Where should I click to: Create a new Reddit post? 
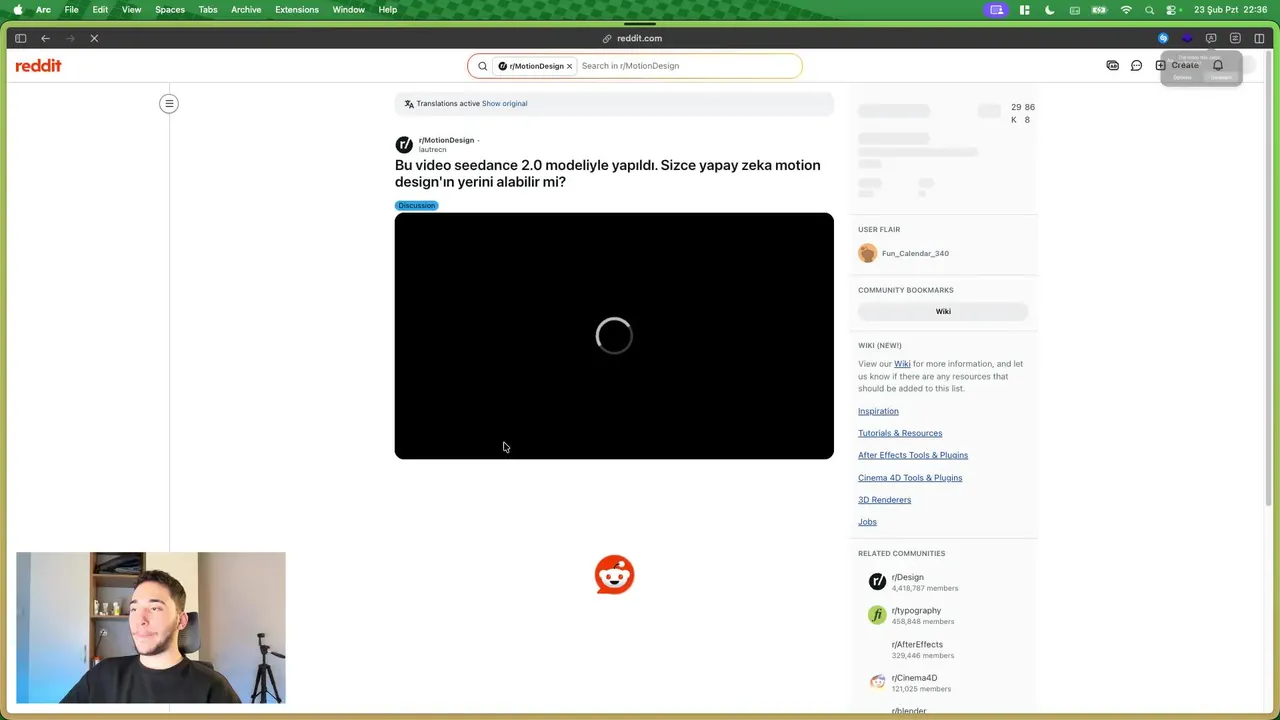[x=1177, y=66]
